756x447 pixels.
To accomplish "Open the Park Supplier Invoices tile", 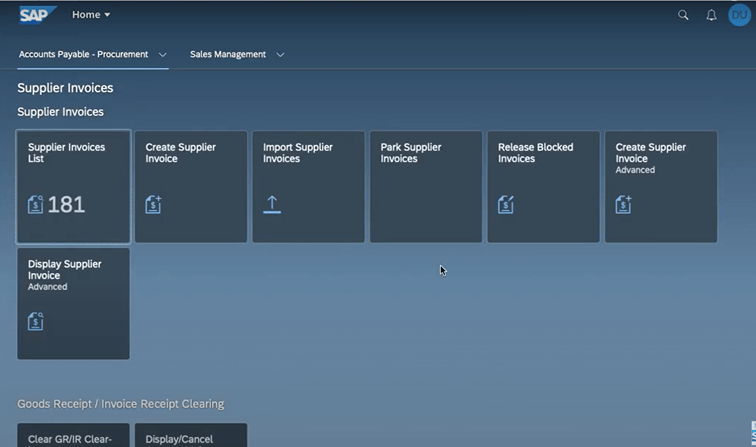I will tap(426, 186).
